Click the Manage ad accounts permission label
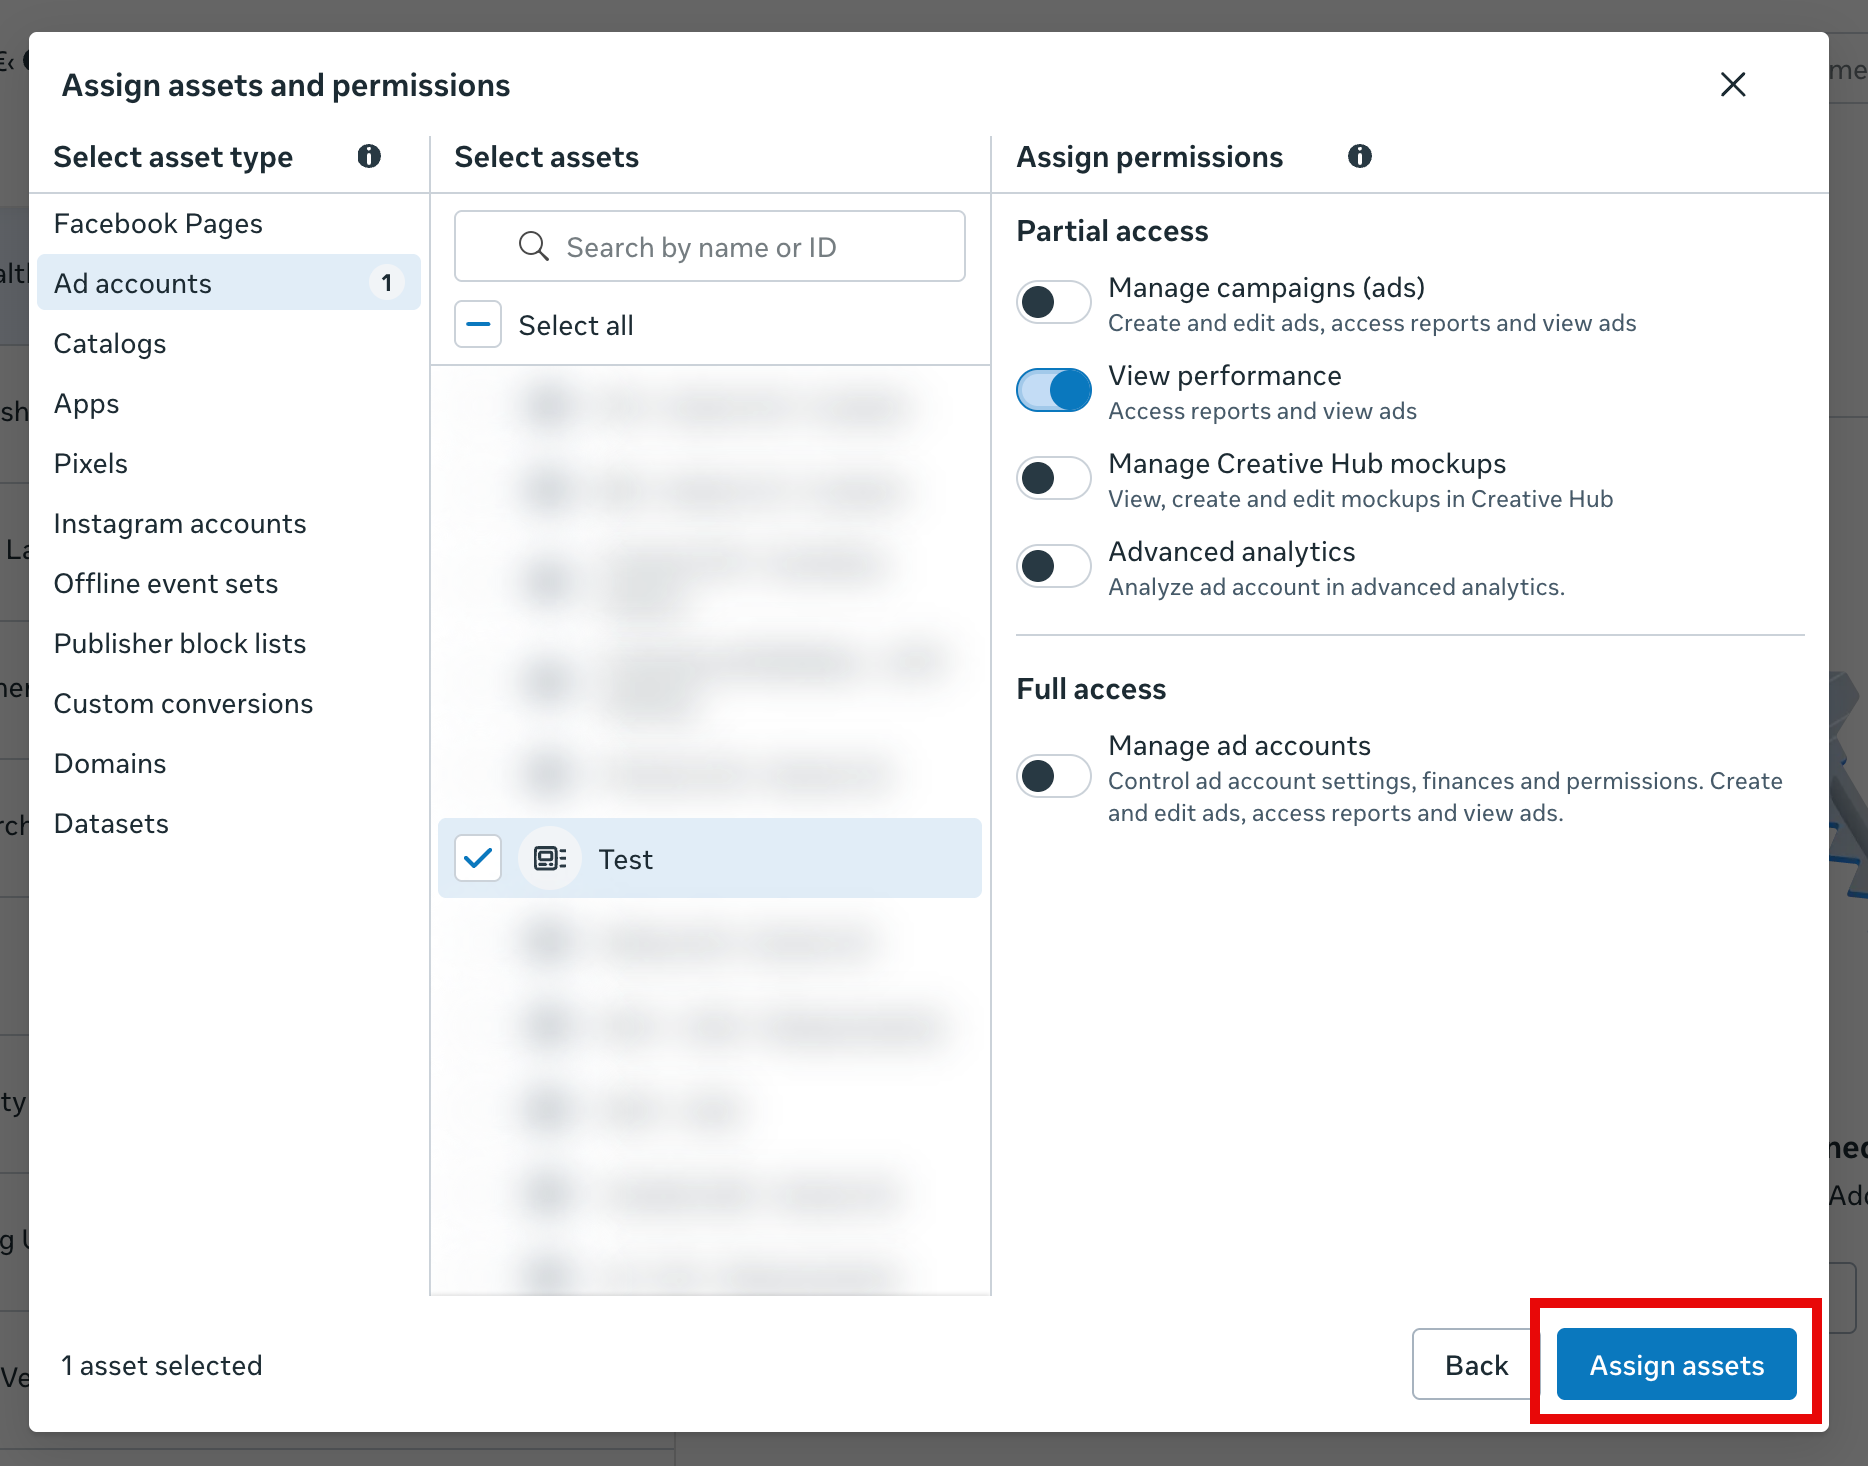 point(1240,746)
